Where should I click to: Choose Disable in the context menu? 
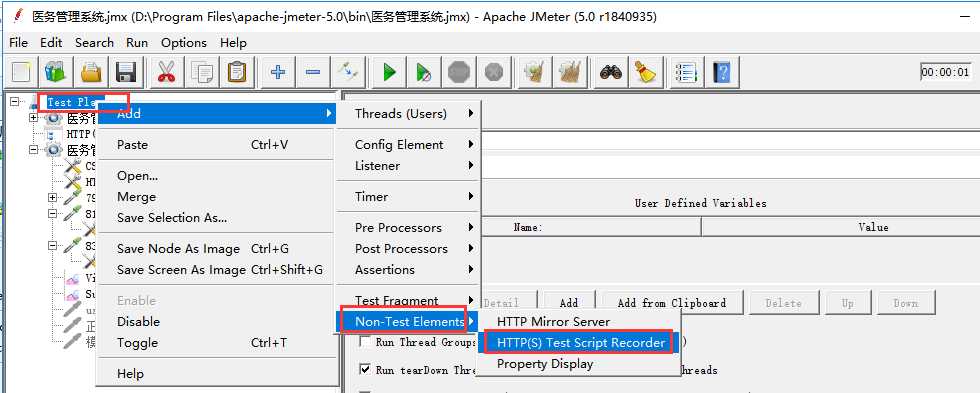[x=218, y=321]
